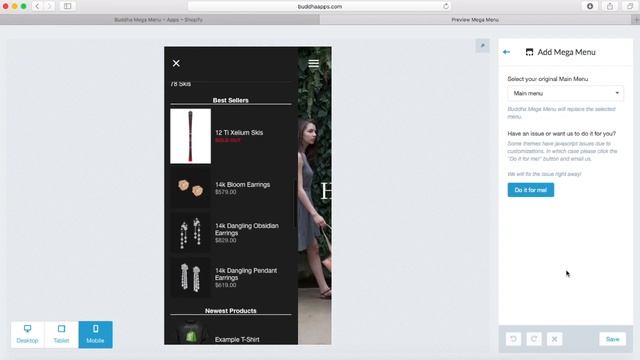This screenshot has height=360, width=640.
Task: Show all tabs using tab overview icon
Action: click(630, 6)
